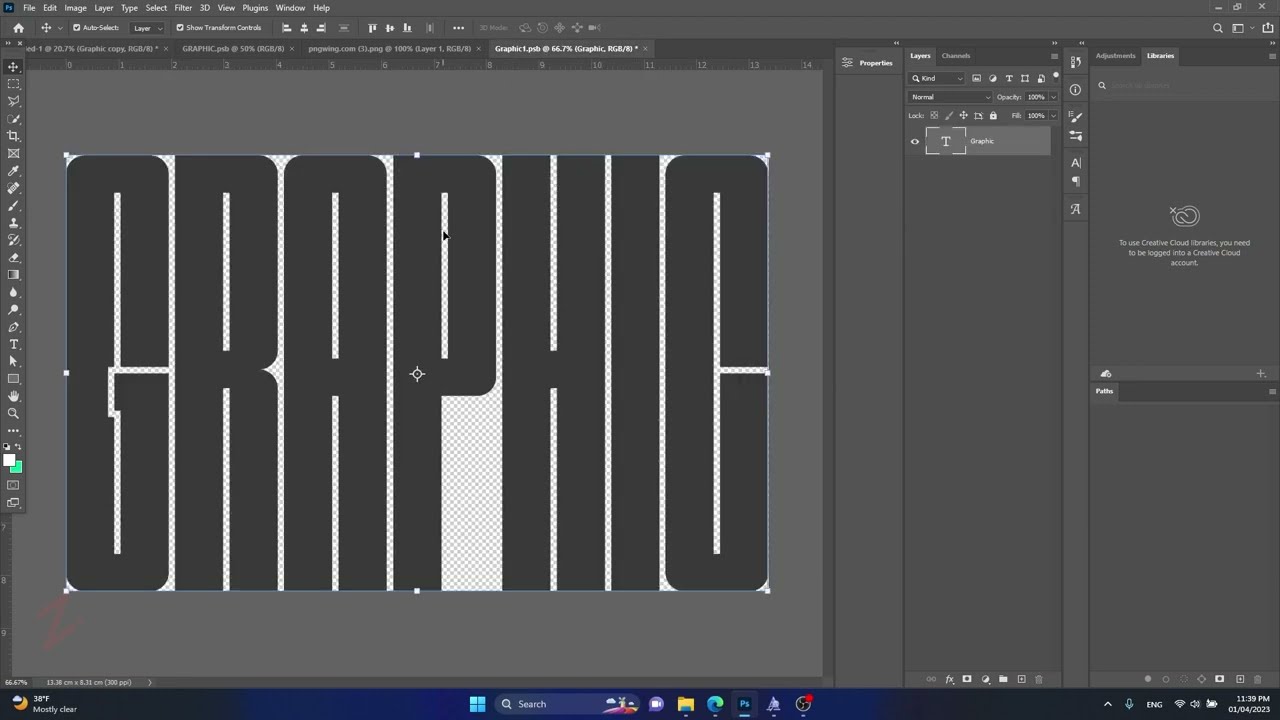Select the Horizontal Type tool
This screenshot has height=720, width=1280.
(x=14, y=344)
